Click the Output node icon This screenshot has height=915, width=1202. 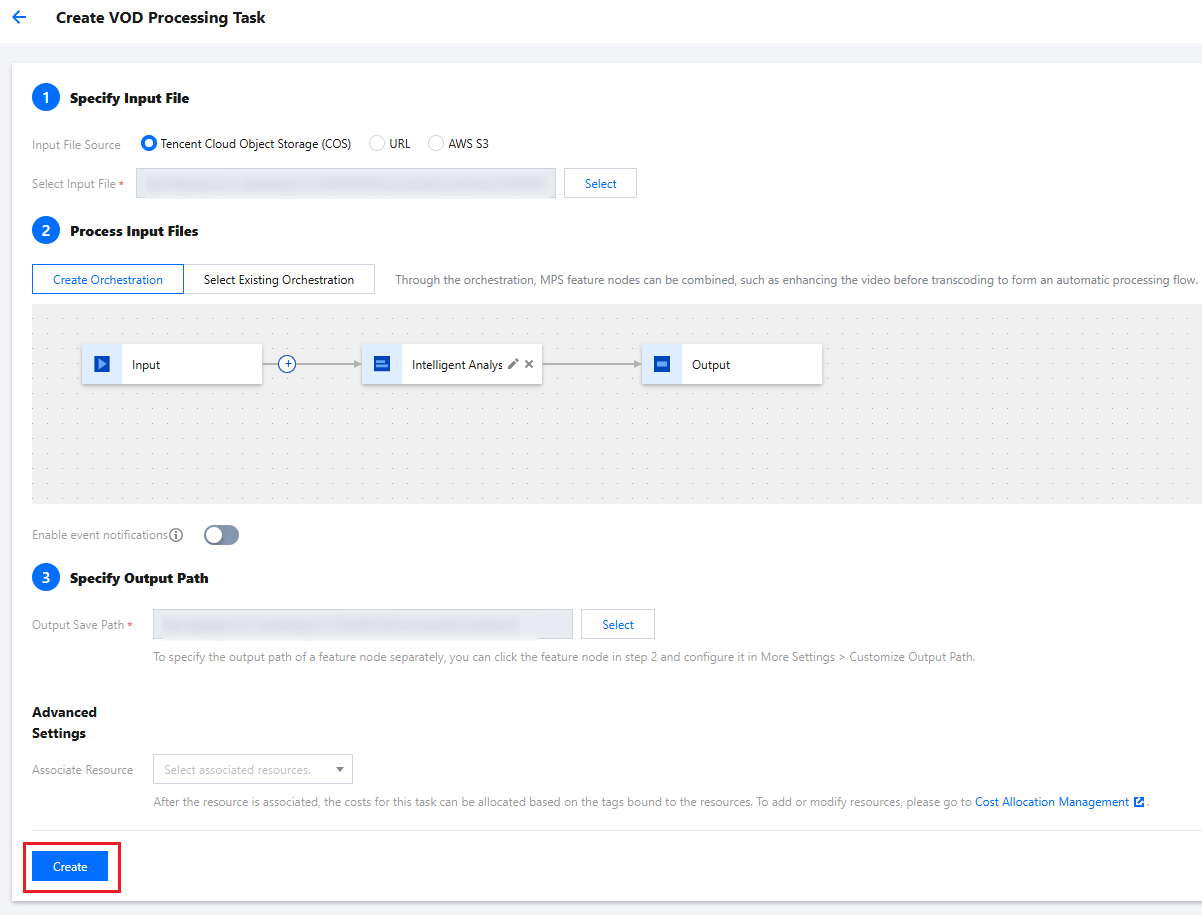tap(661, 365)
